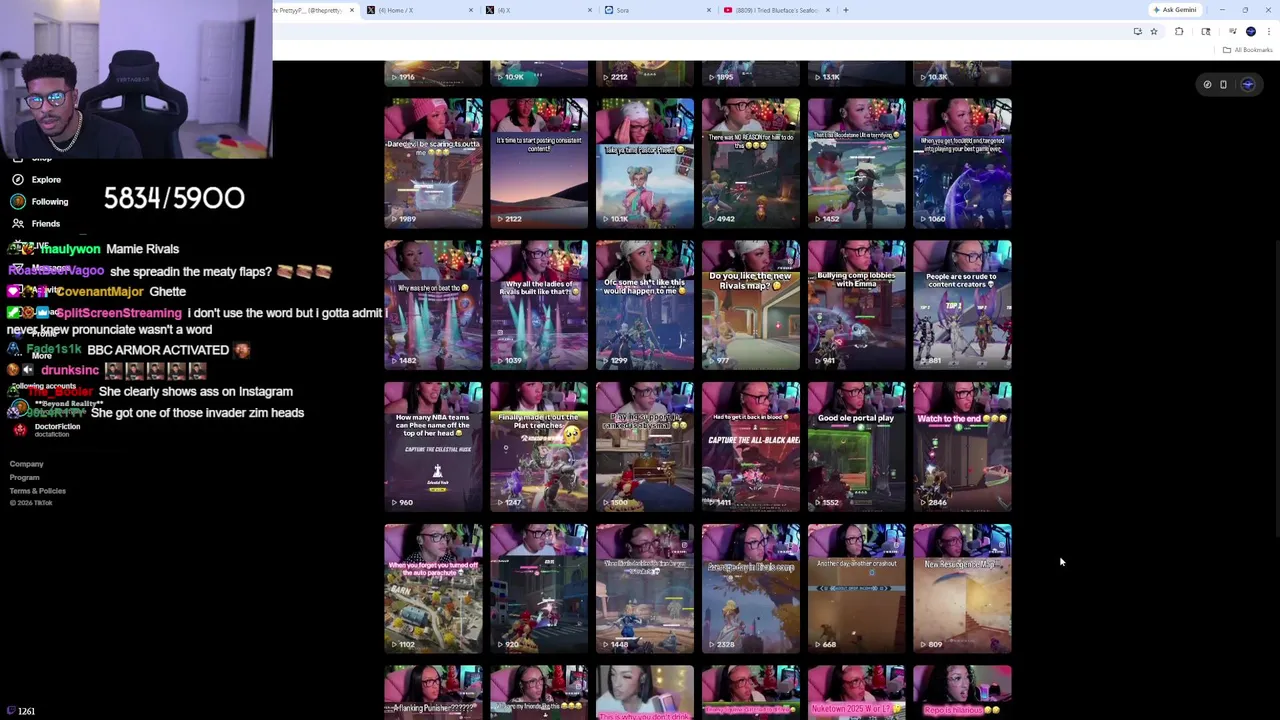
Task: Click the phone icon in TikTok top pill
Action: tap(1223, 85)
